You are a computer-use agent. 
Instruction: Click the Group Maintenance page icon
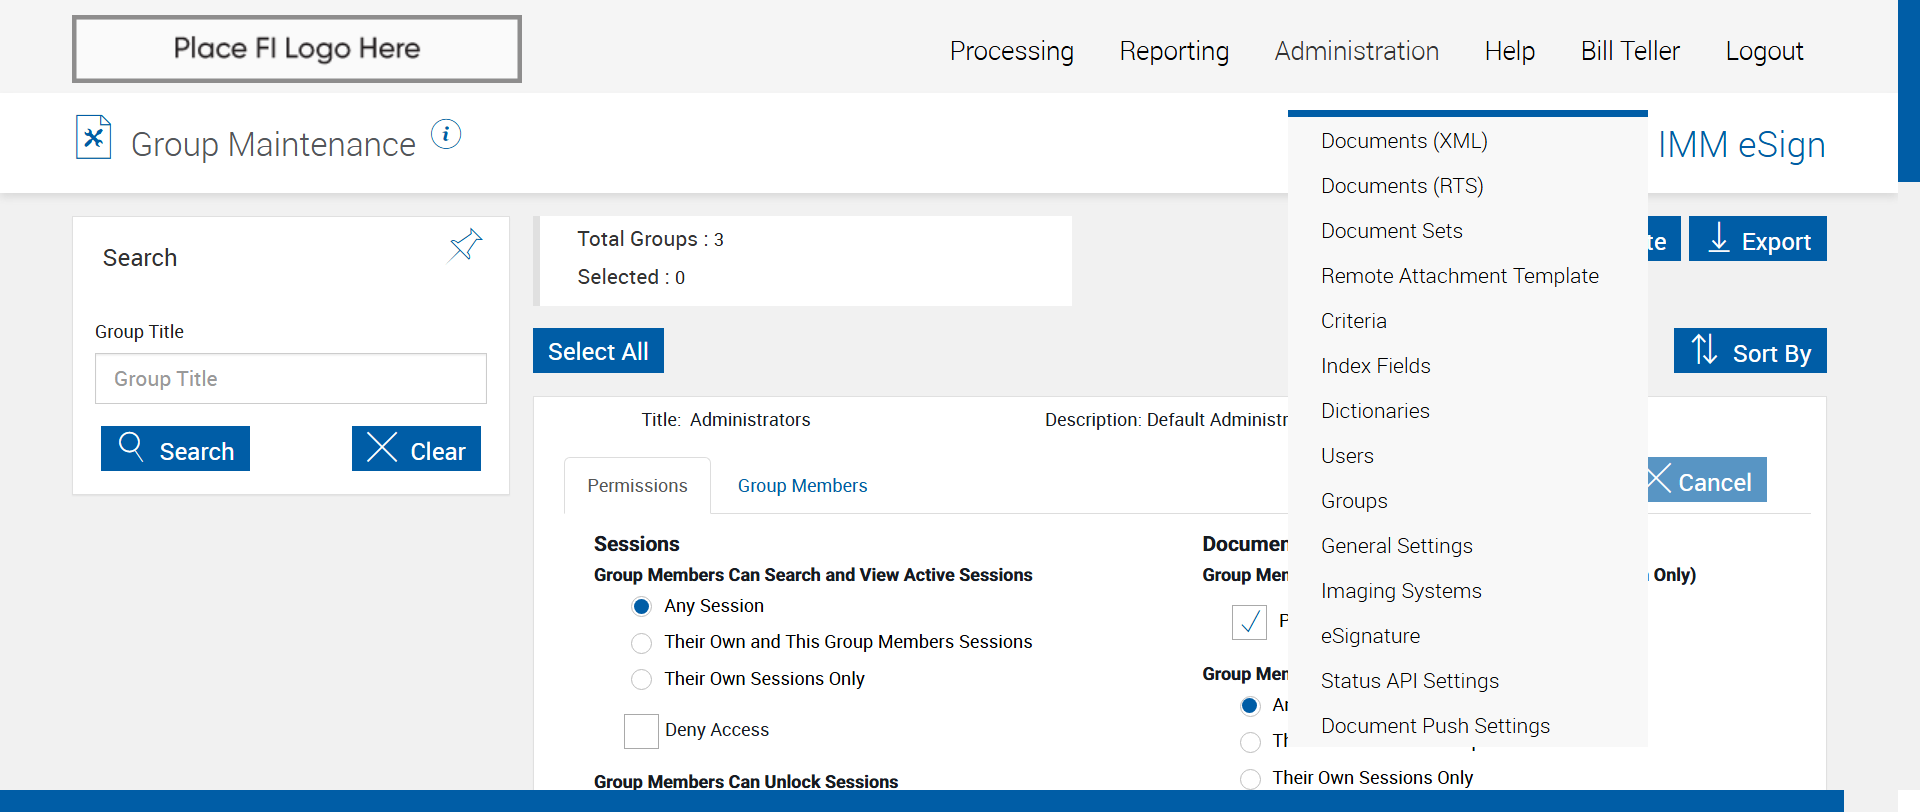point(93,138)
